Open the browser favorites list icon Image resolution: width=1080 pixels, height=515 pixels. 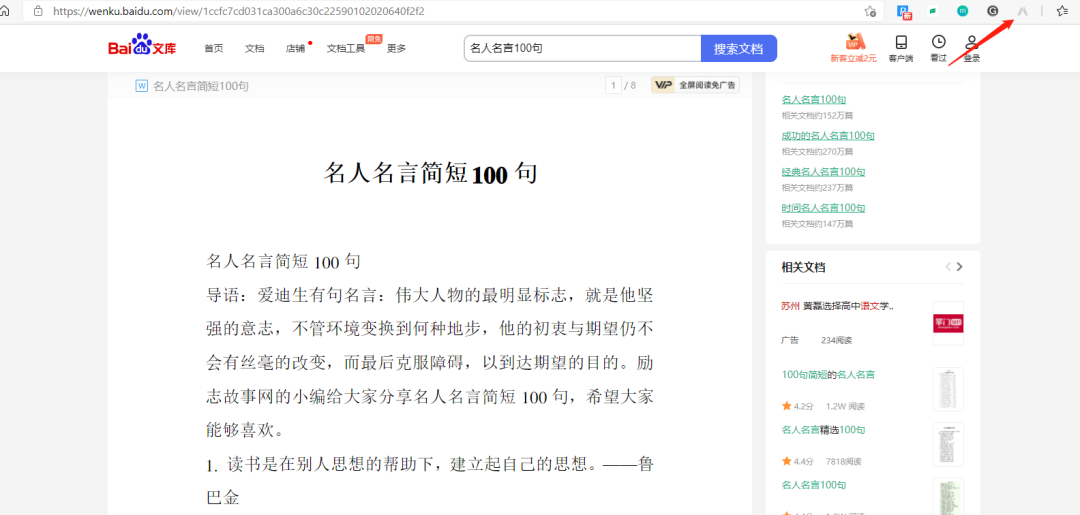[1062, 11]
